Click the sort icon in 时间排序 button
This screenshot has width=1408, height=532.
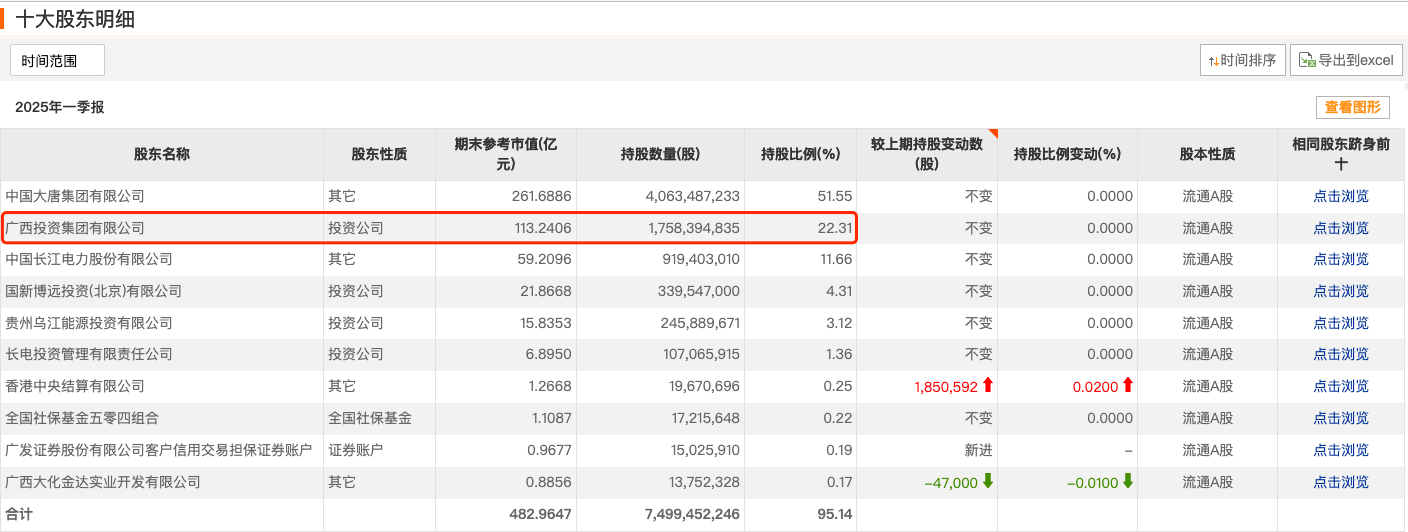[x=1213, y=61]
